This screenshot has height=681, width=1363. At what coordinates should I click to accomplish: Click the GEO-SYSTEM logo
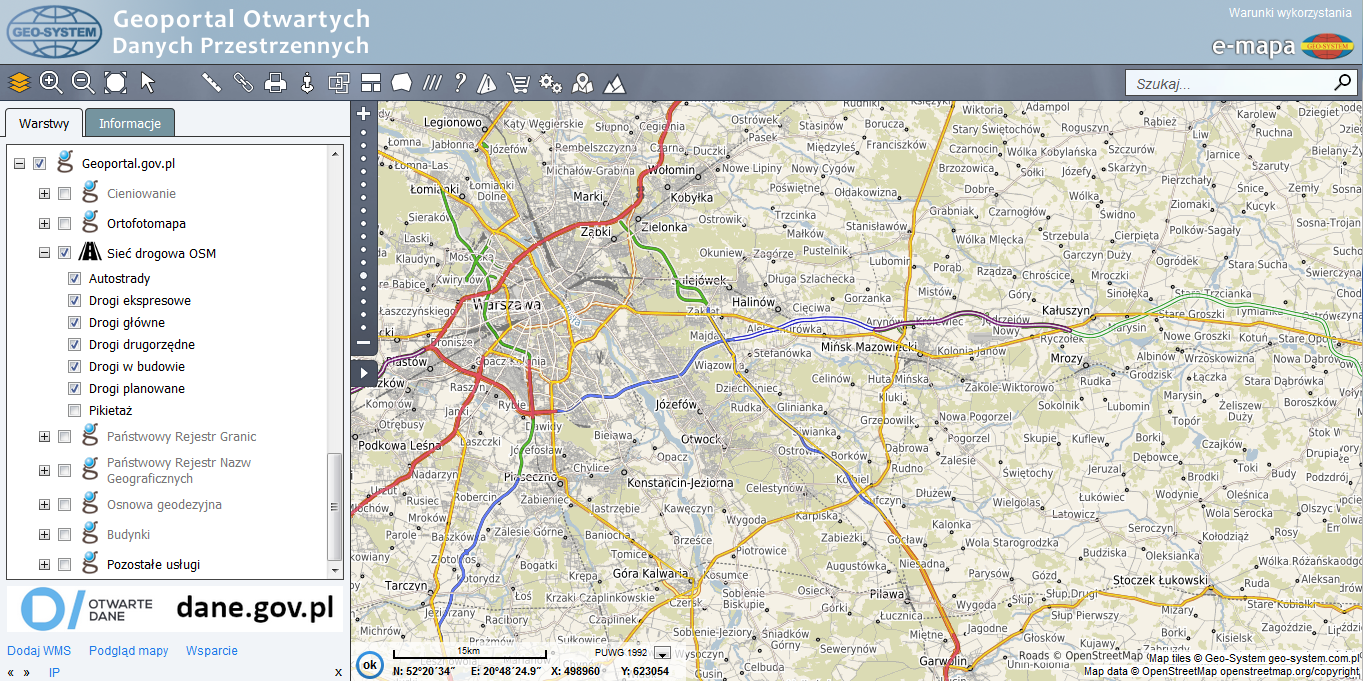point(53,32)
